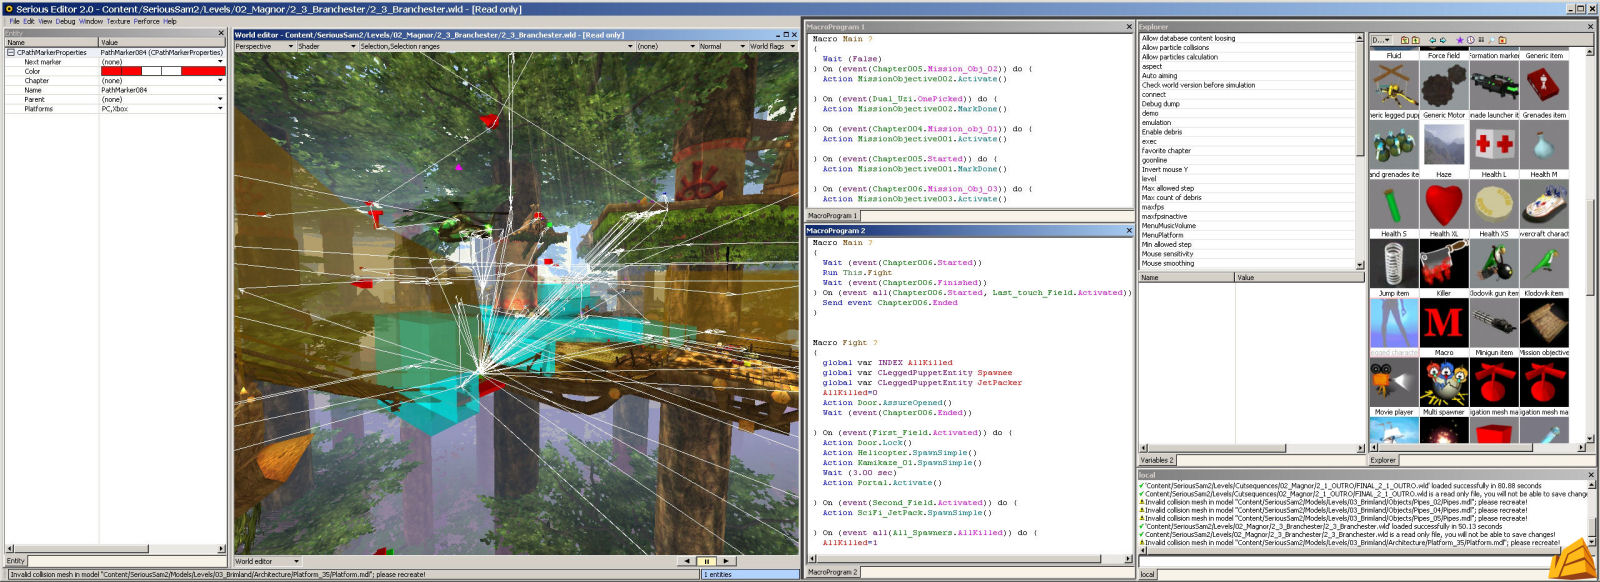This screenshot has width=1600, height=582.
Task: Choose the Macro red M thumbnail
Action: tap(1443, 323)
